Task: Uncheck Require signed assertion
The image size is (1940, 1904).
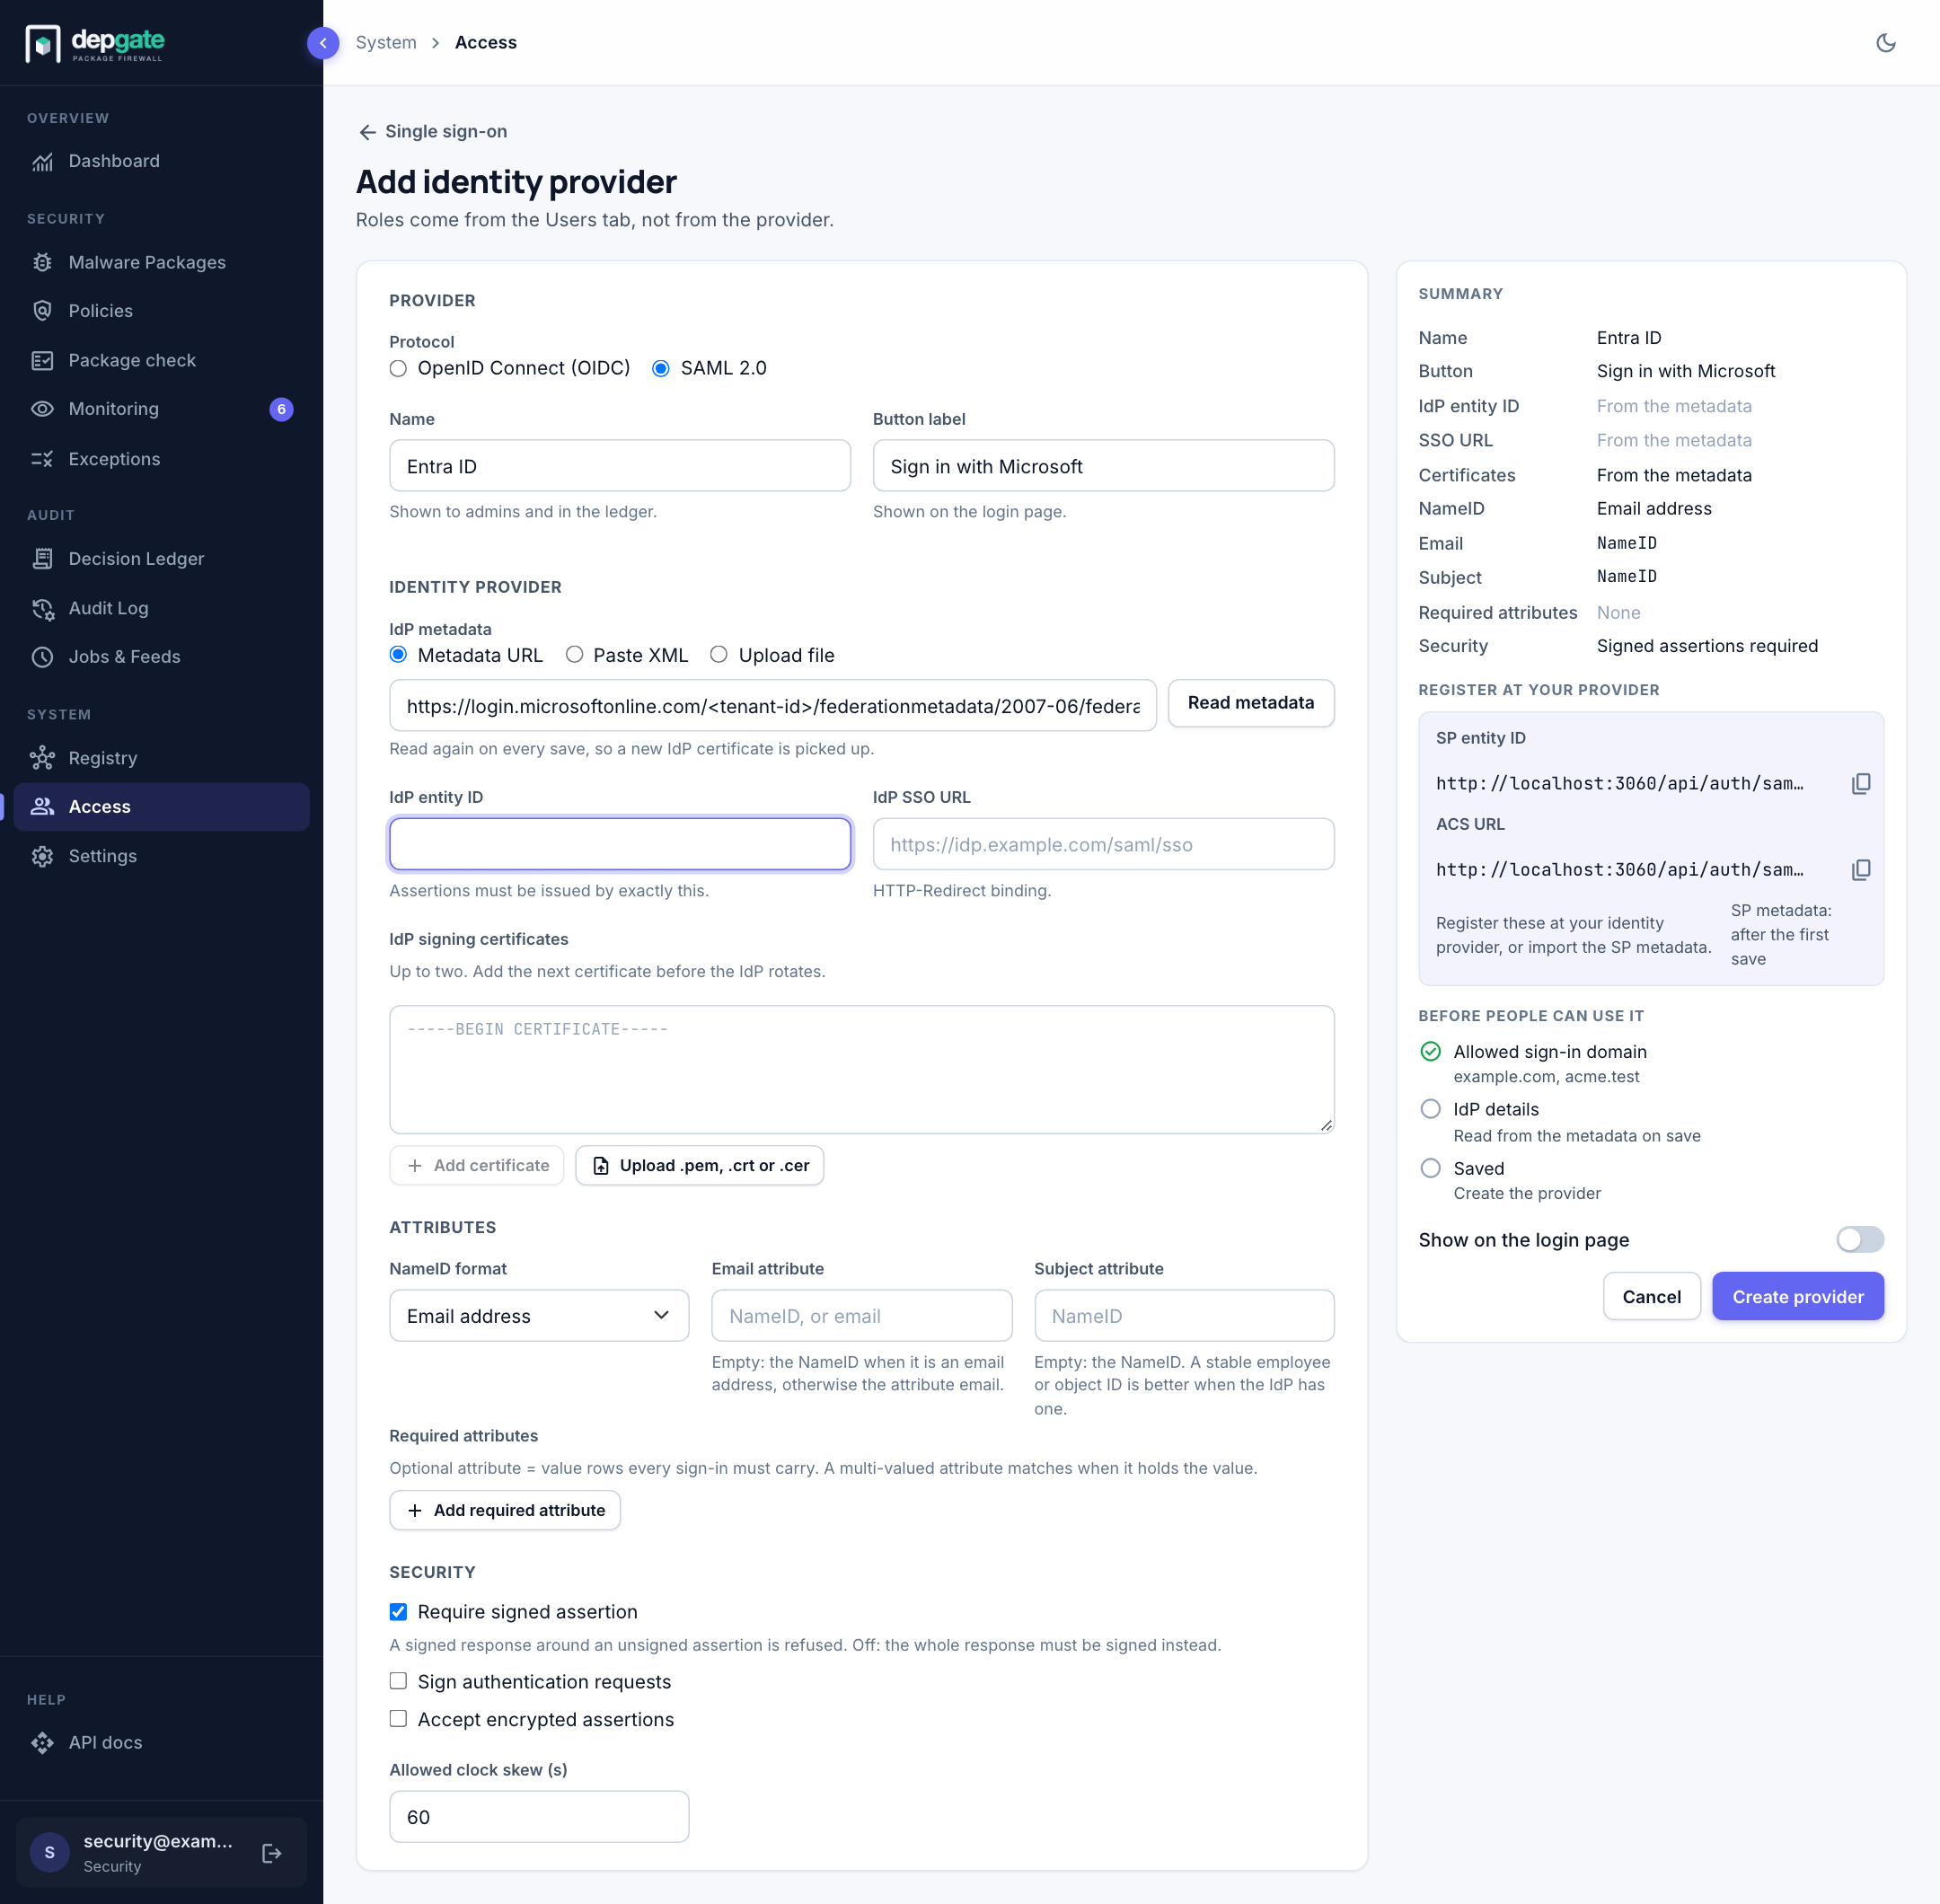Action: [x=398, y=1612]
